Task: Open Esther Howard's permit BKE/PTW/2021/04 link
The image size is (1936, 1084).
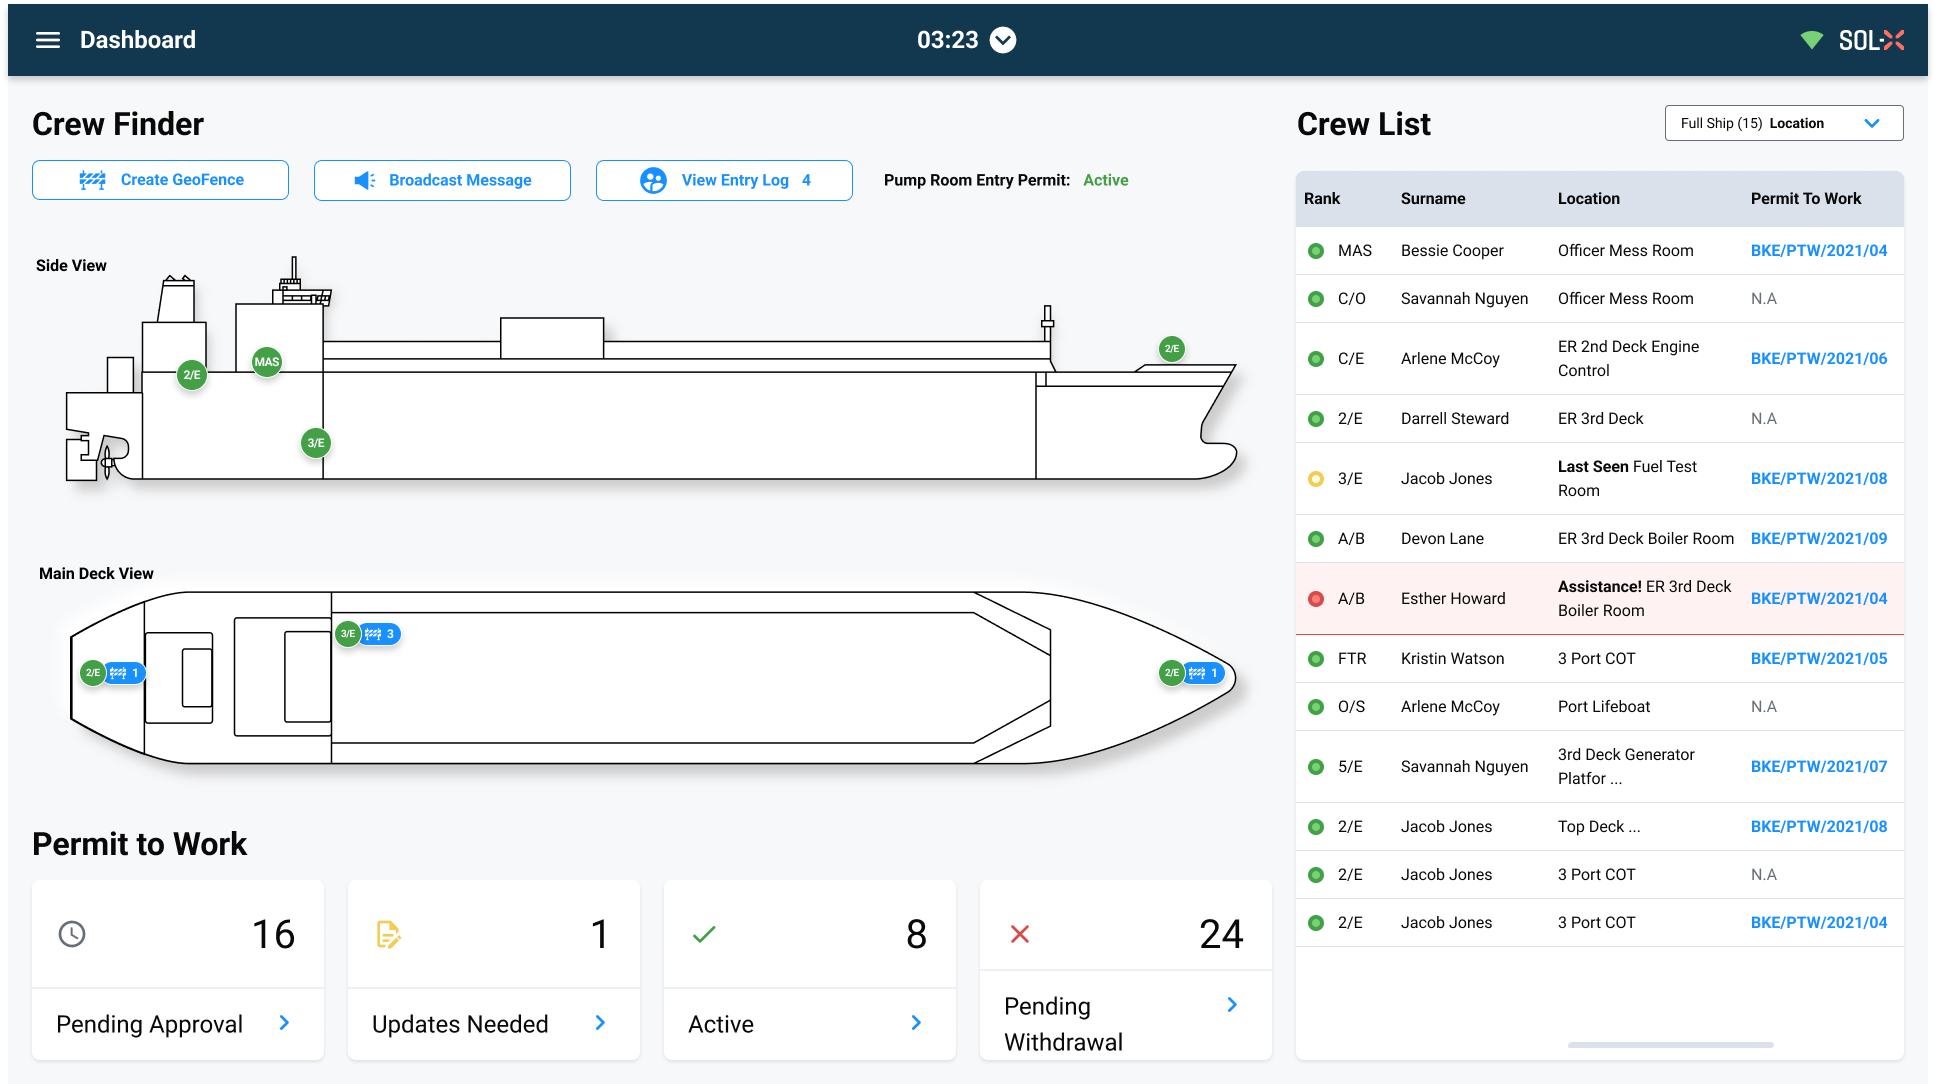Action: coord(1818,598)
